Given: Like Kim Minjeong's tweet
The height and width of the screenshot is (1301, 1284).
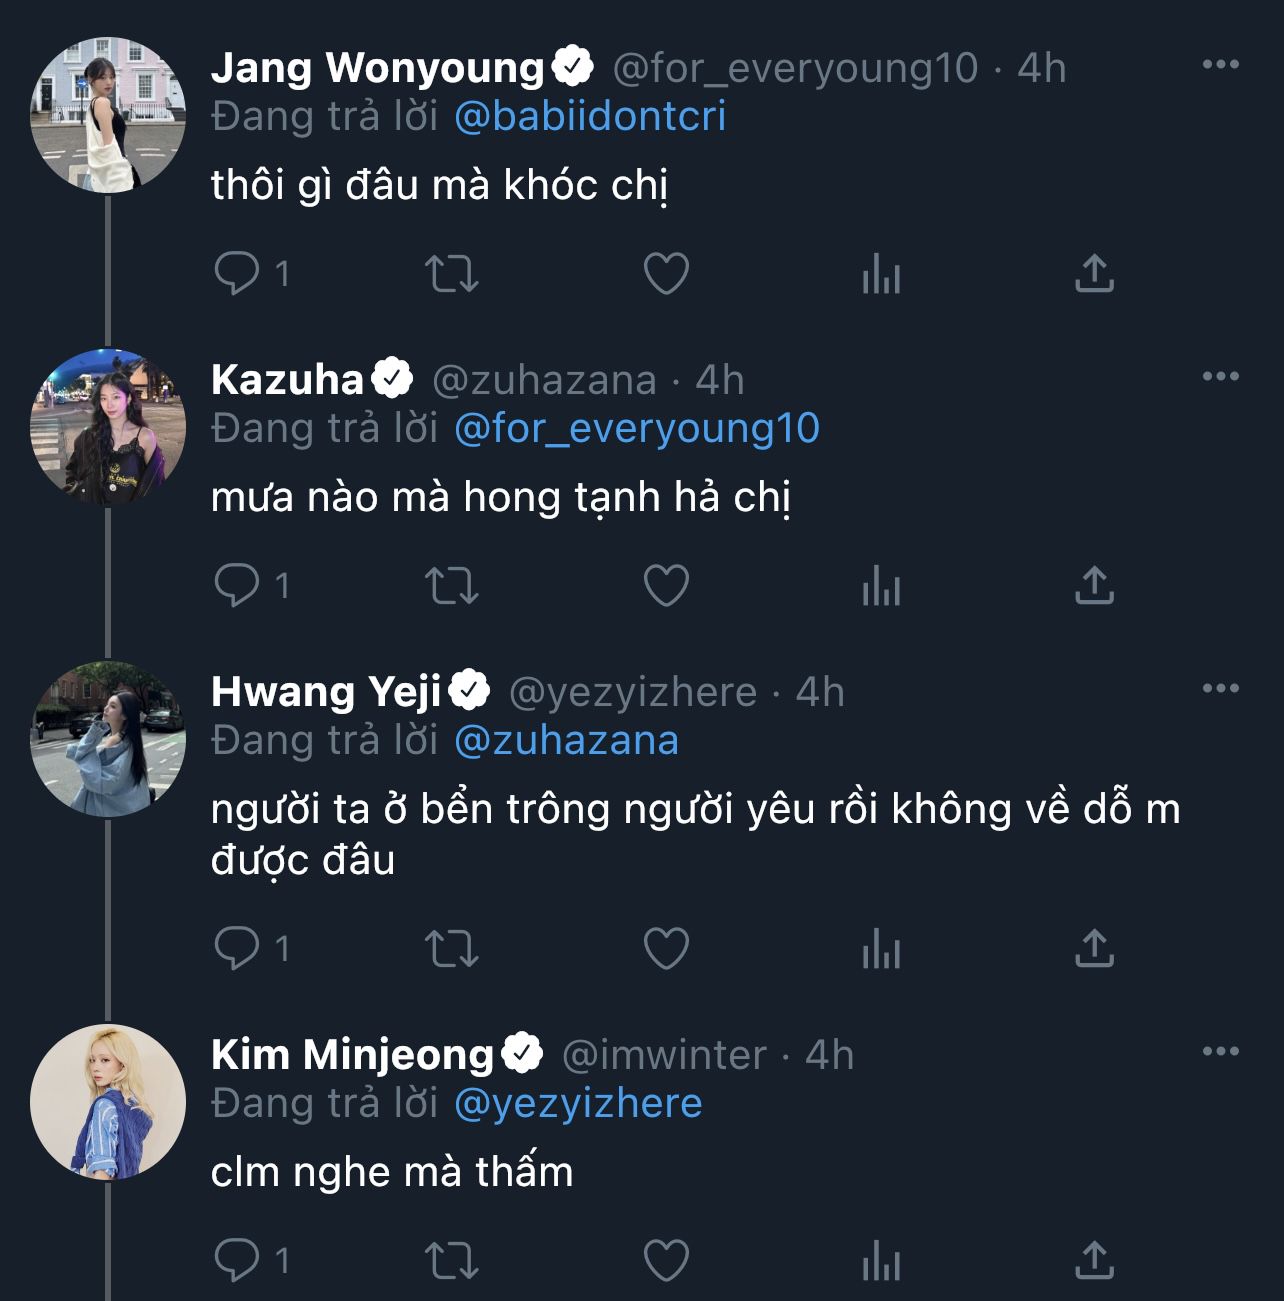Looking at the screenshot, I should [666, 1260].
